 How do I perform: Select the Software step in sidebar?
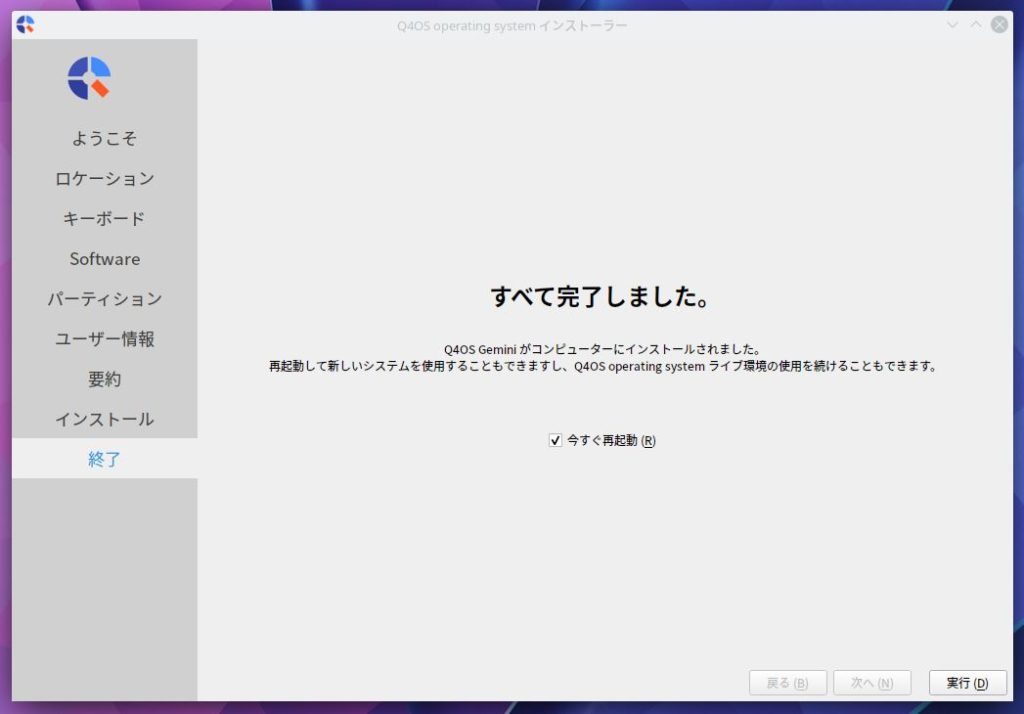(104, 259)
